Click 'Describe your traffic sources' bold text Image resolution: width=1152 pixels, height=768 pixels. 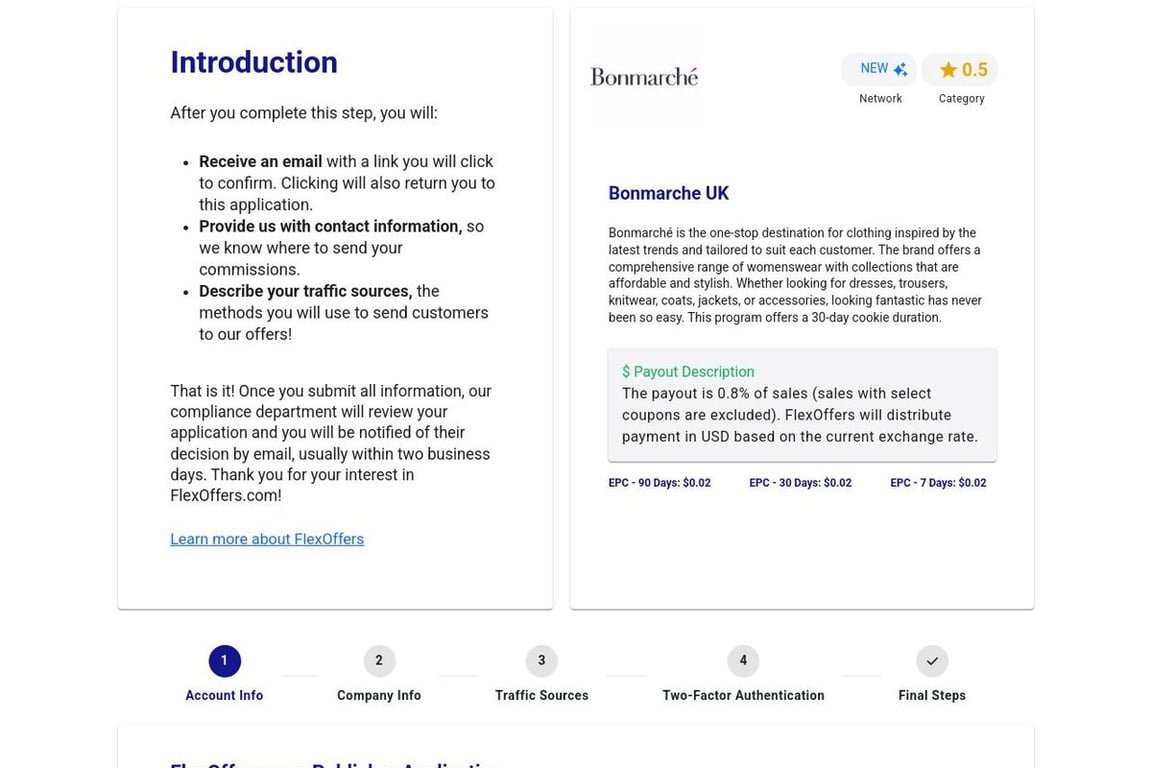(306, 291)
